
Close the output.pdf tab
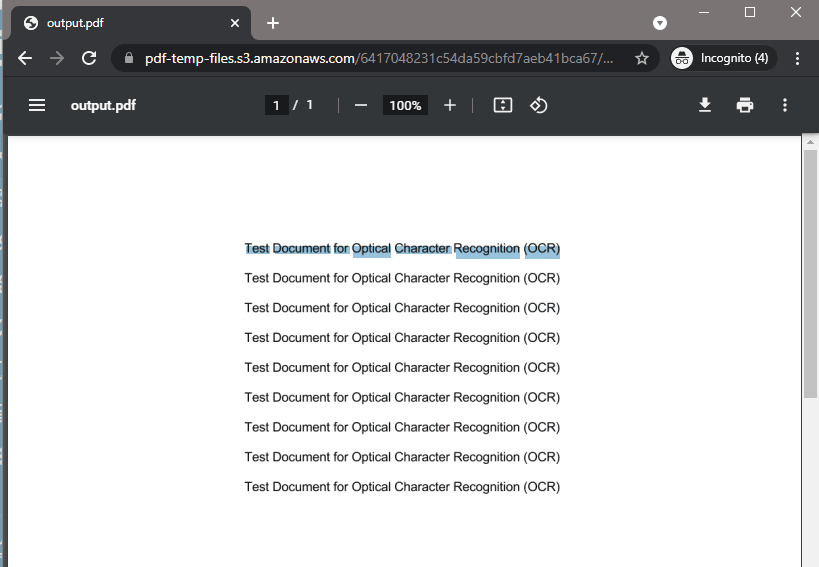coord(235,23)
